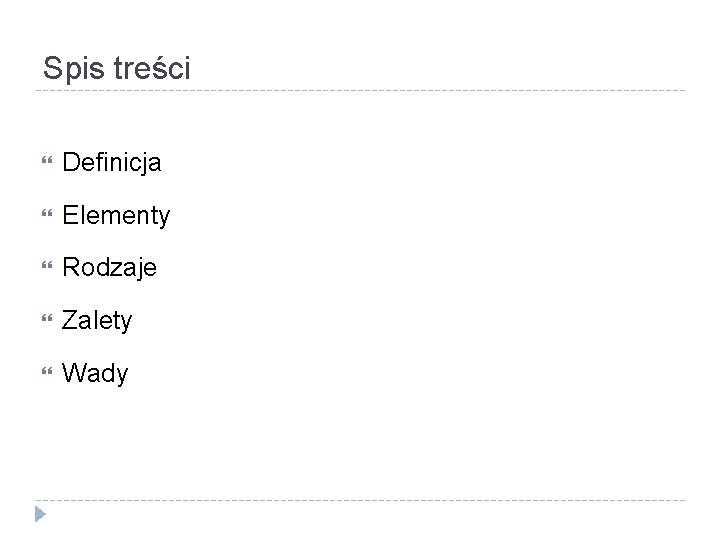The height and width of the screenshot is (540, 720).
Task: Select the Rodzaje list item
Action: [x=109, y=268]
